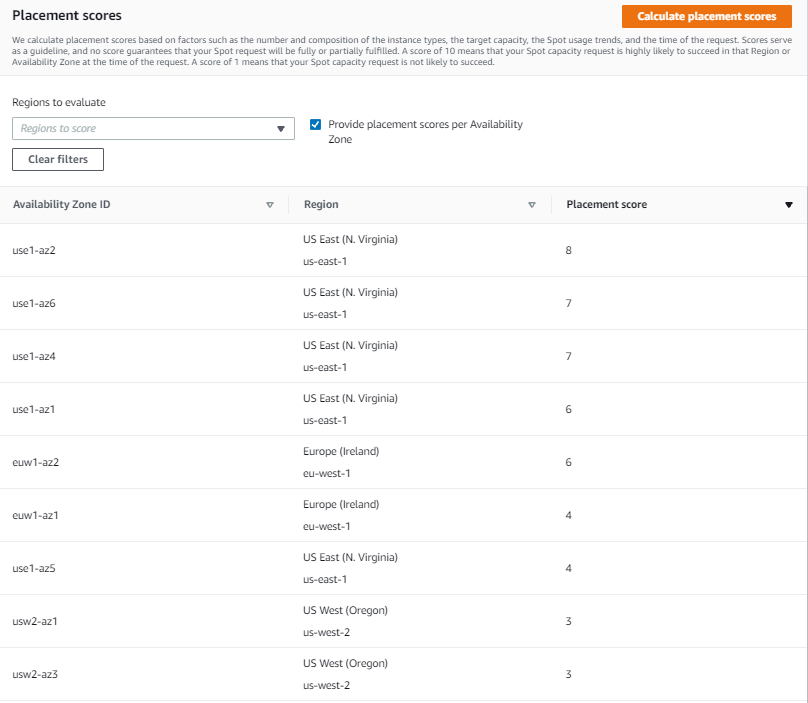Click Europe (Ireland) in euw1-az1 row
This screenshot has height=703, width=808.
[x=341, y=505]
